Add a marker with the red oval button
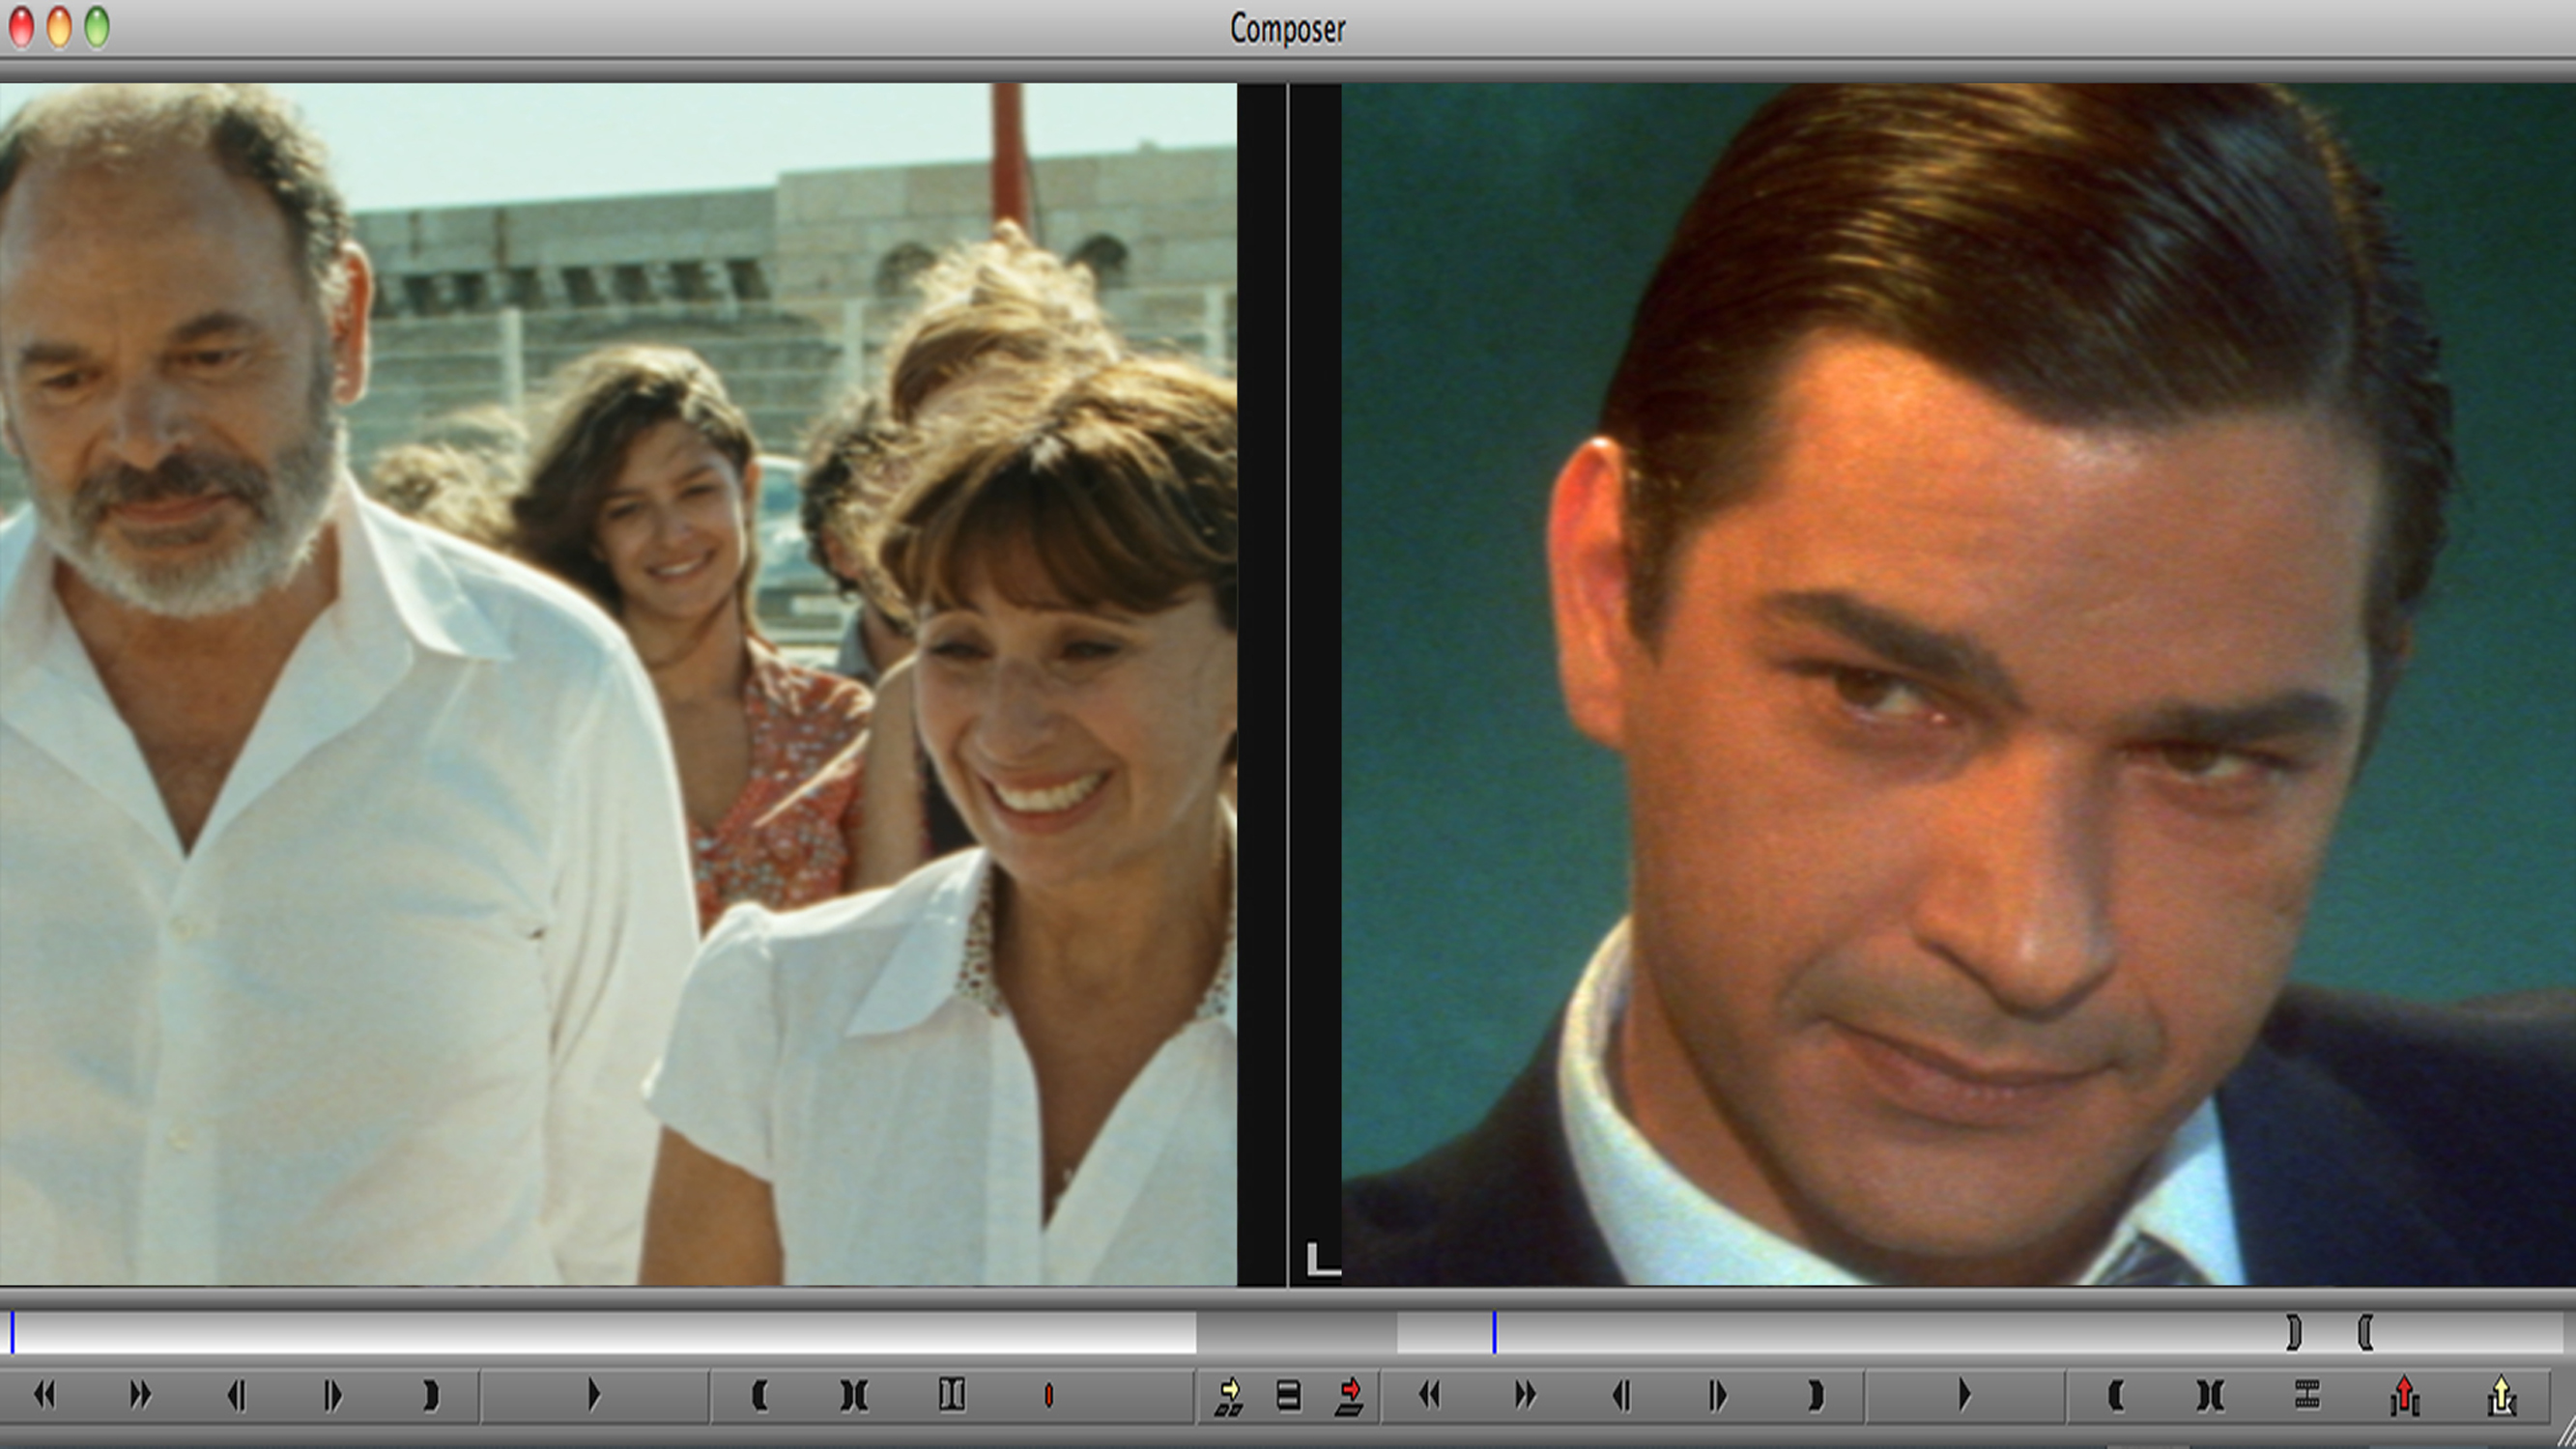The image size is (2576, 1449). click(x=1048, y=1395)
